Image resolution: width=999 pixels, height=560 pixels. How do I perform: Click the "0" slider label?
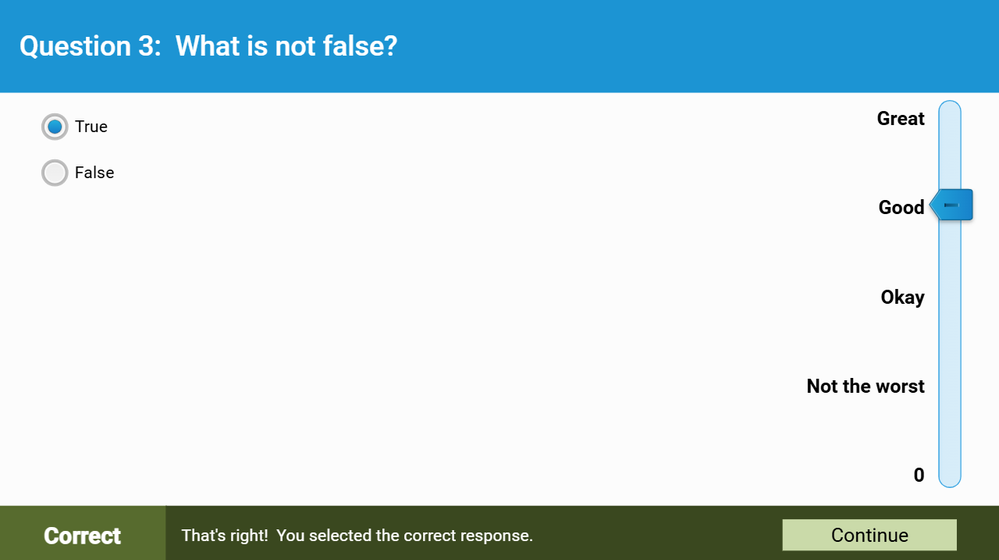pyautogui.click(x=919, y=475)
